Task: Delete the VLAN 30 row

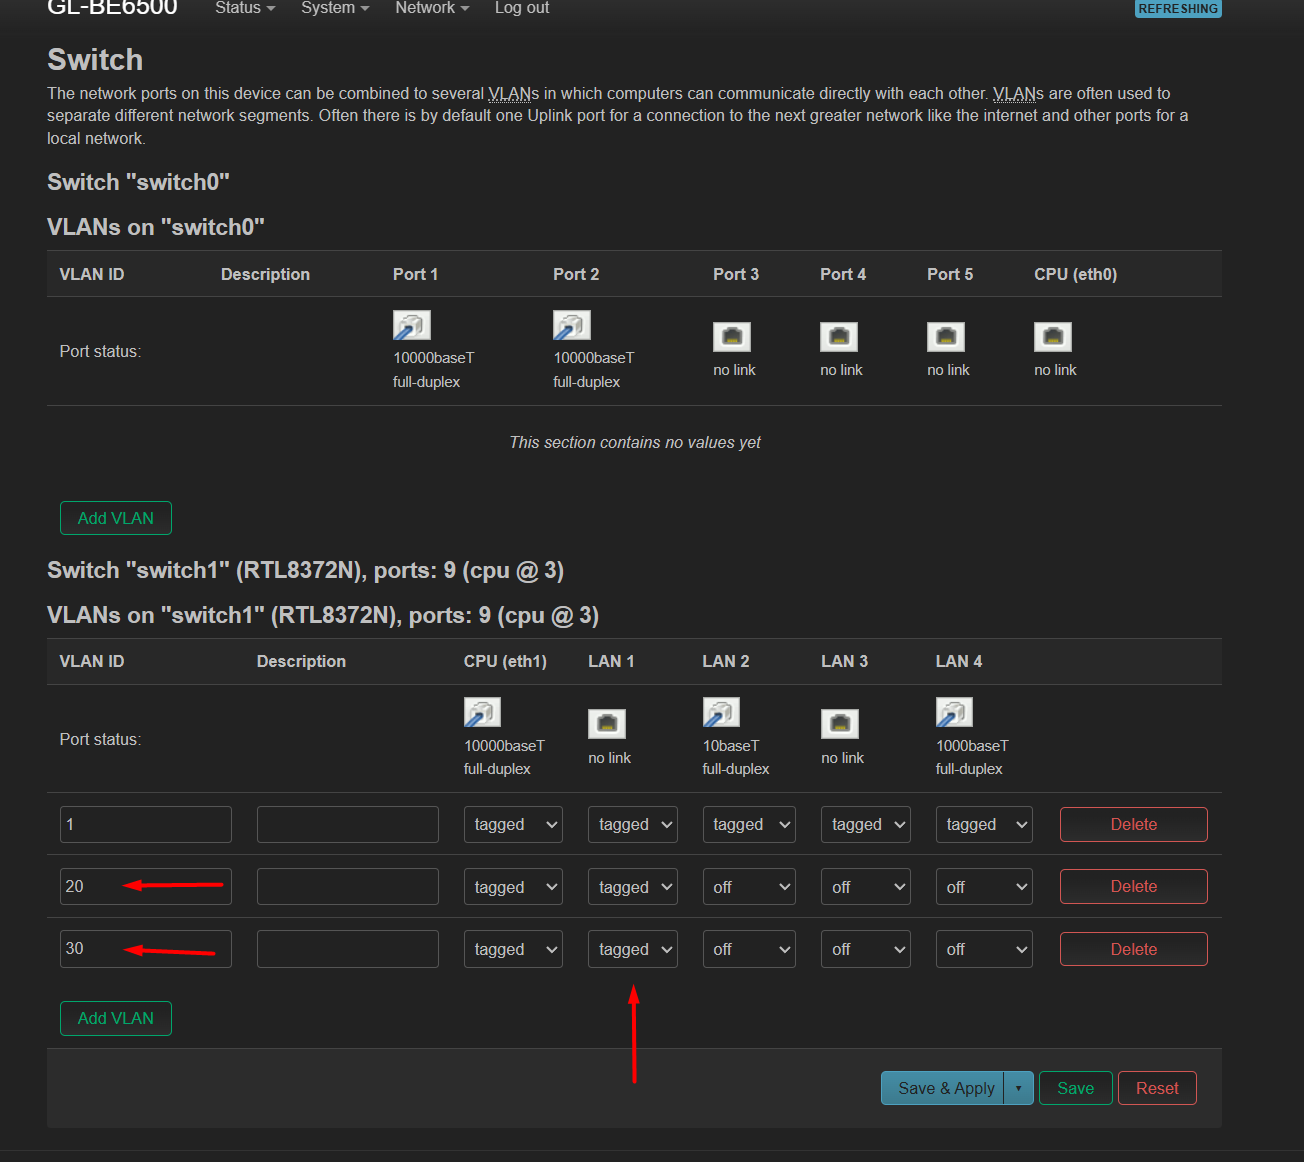Action: pyautogui.click(x=1134, y=949)
